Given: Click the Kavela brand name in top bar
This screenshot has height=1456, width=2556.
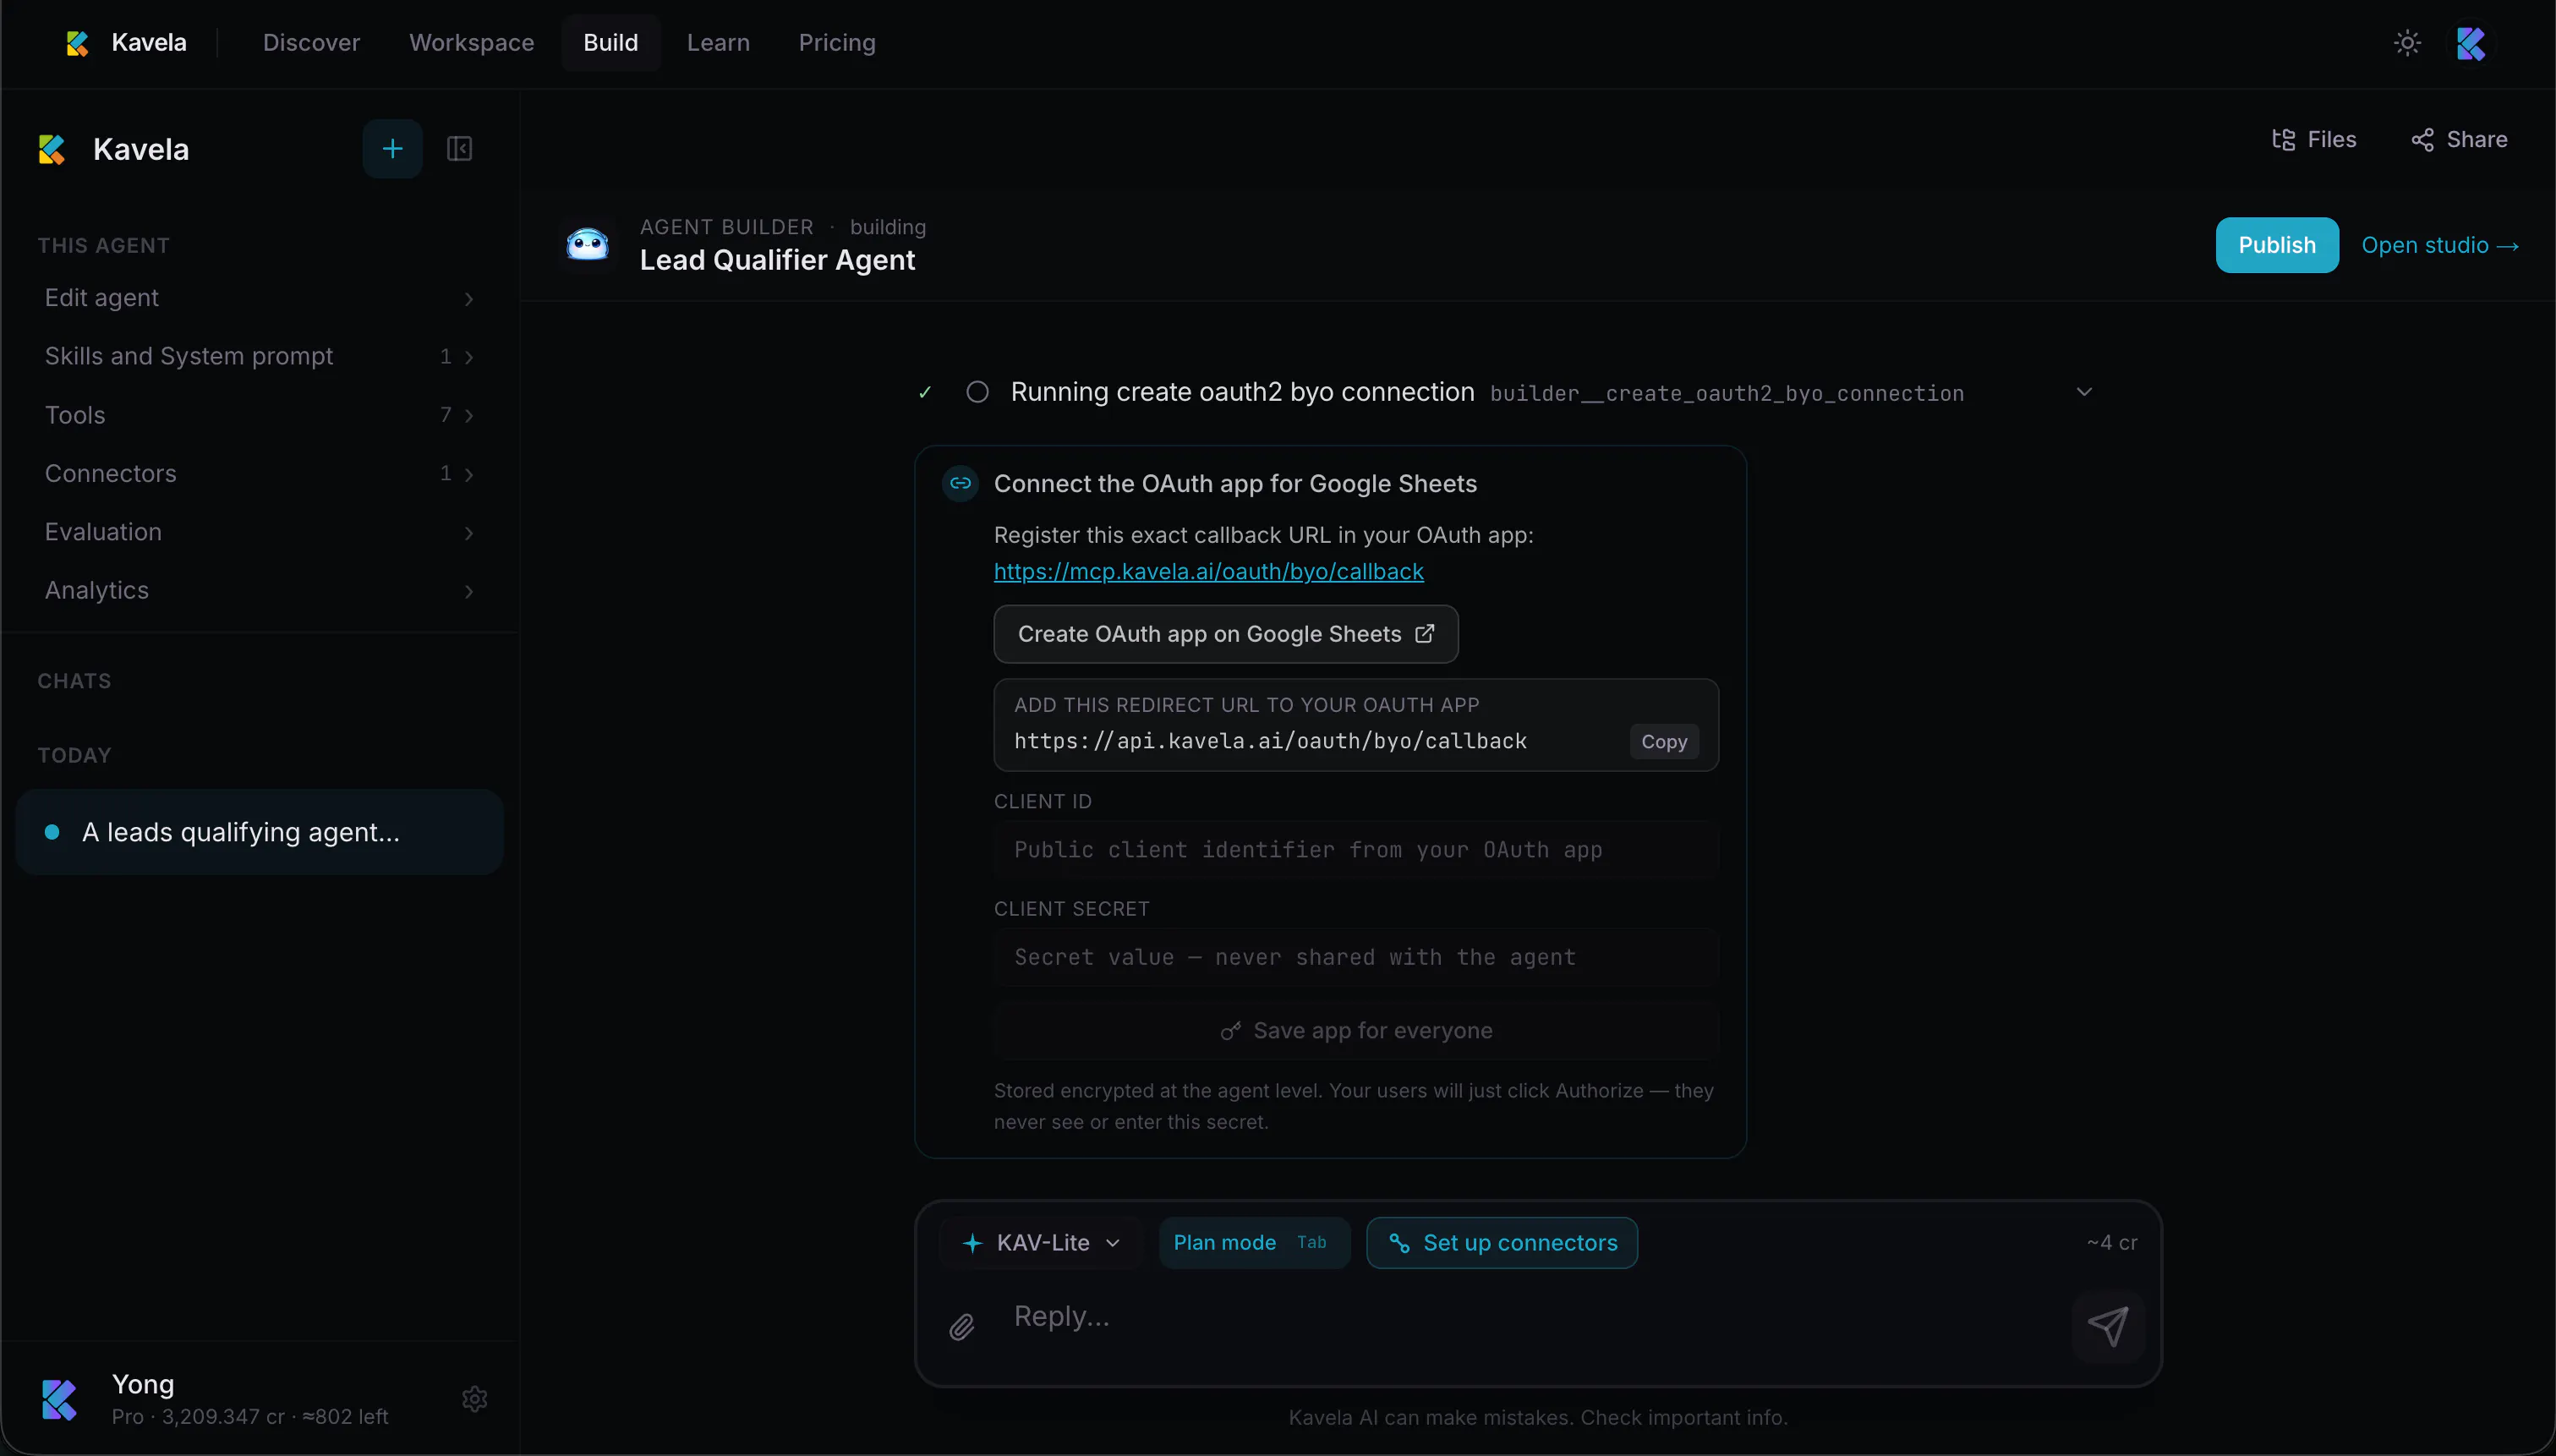Looking at the screenshot, I should point(149,43).
